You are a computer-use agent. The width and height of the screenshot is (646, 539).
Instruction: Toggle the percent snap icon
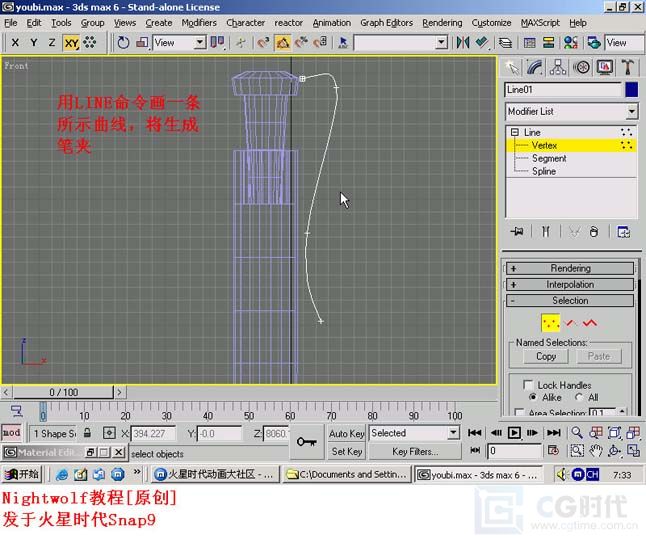coord(301,42)
